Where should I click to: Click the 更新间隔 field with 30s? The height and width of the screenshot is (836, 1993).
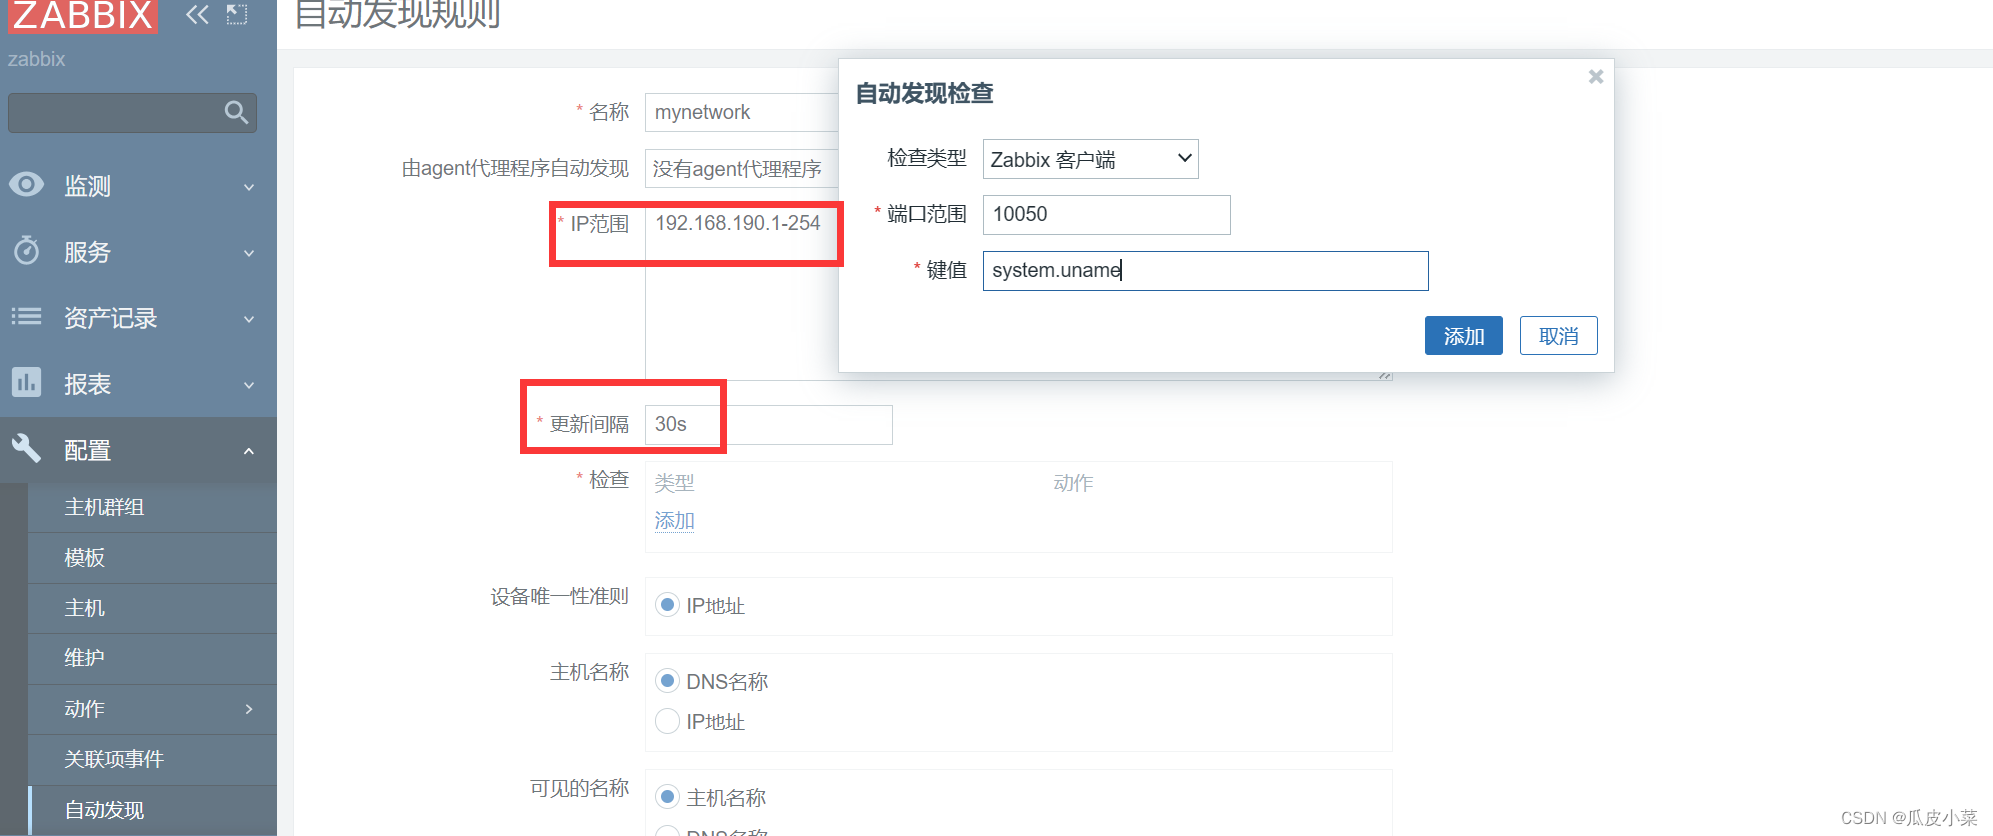[x=768, y=424]
